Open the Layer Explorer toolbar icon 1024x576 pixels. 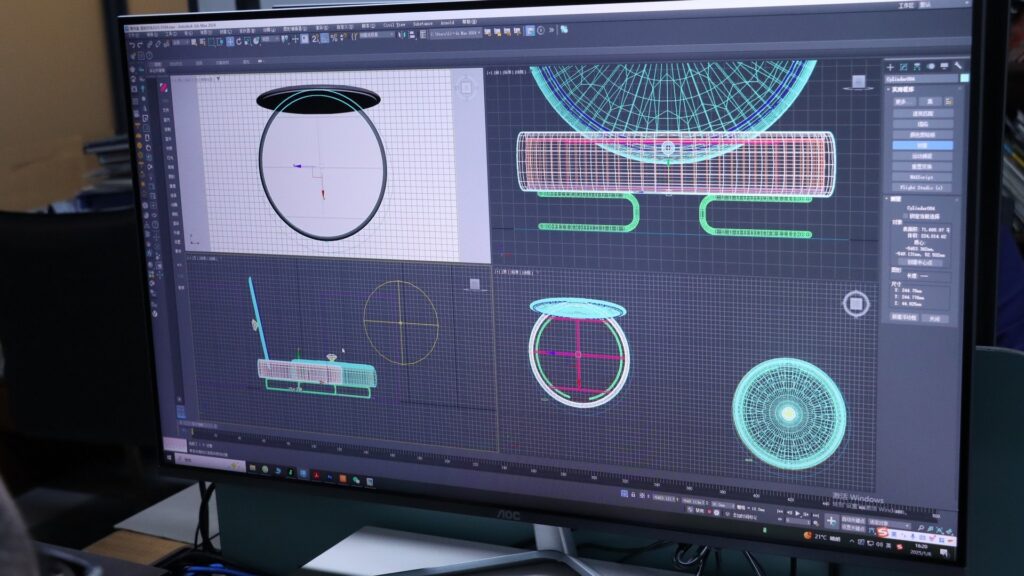click(423, 34)
